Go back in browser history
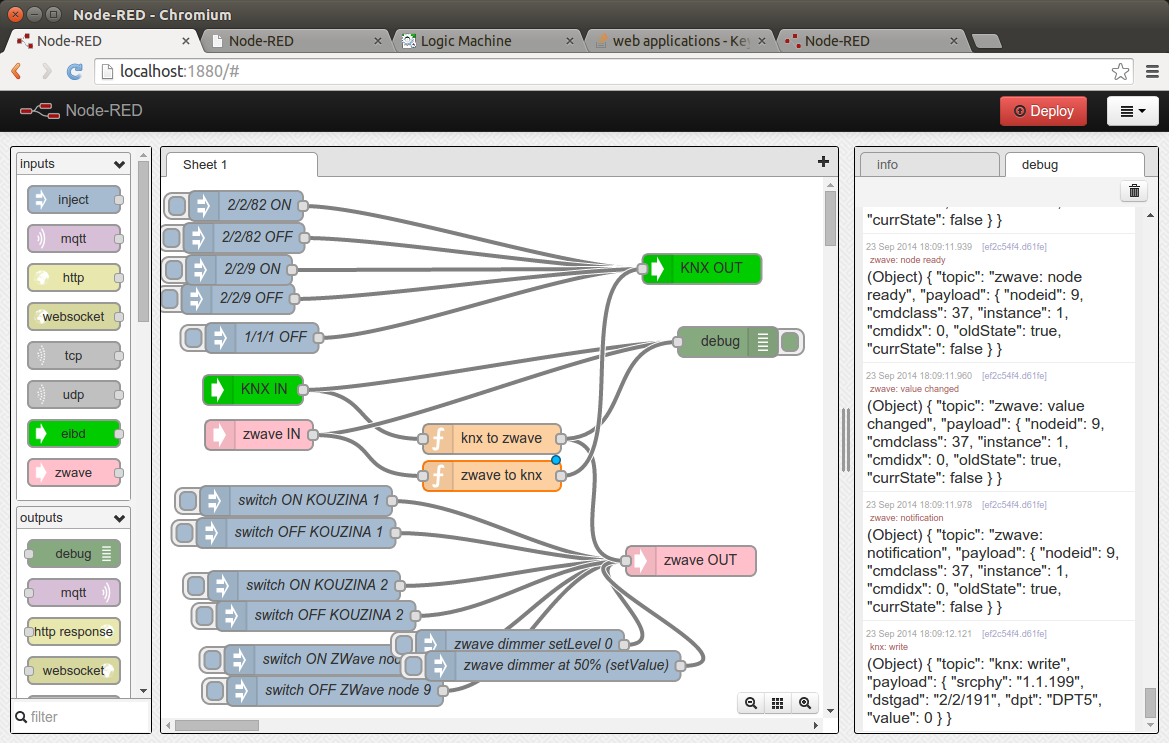 point(17,72)
